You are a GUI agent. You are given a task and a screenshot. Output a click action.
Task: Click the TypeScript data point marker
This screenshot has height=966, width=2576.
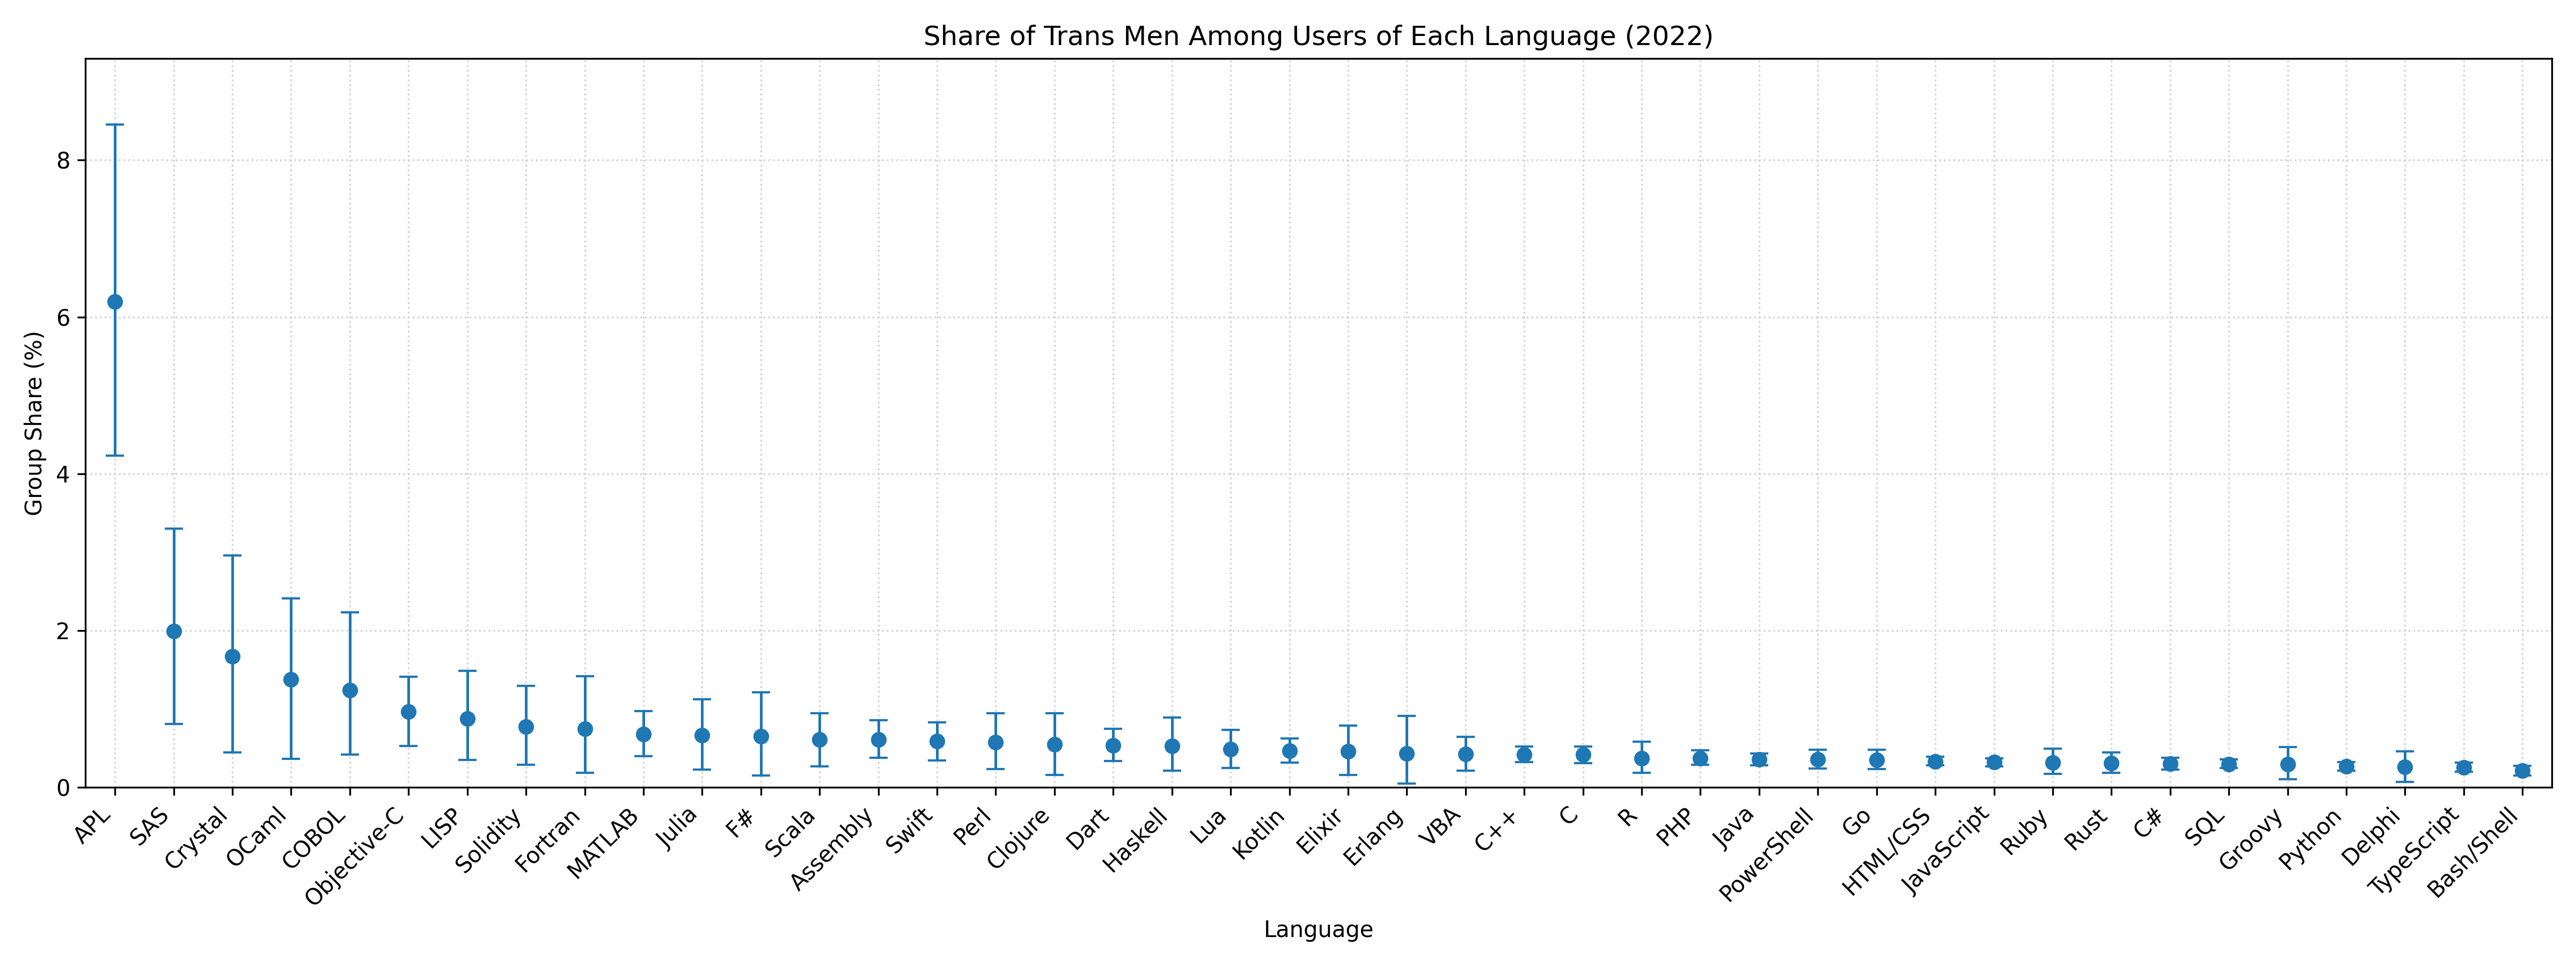tap(2464, 767)
